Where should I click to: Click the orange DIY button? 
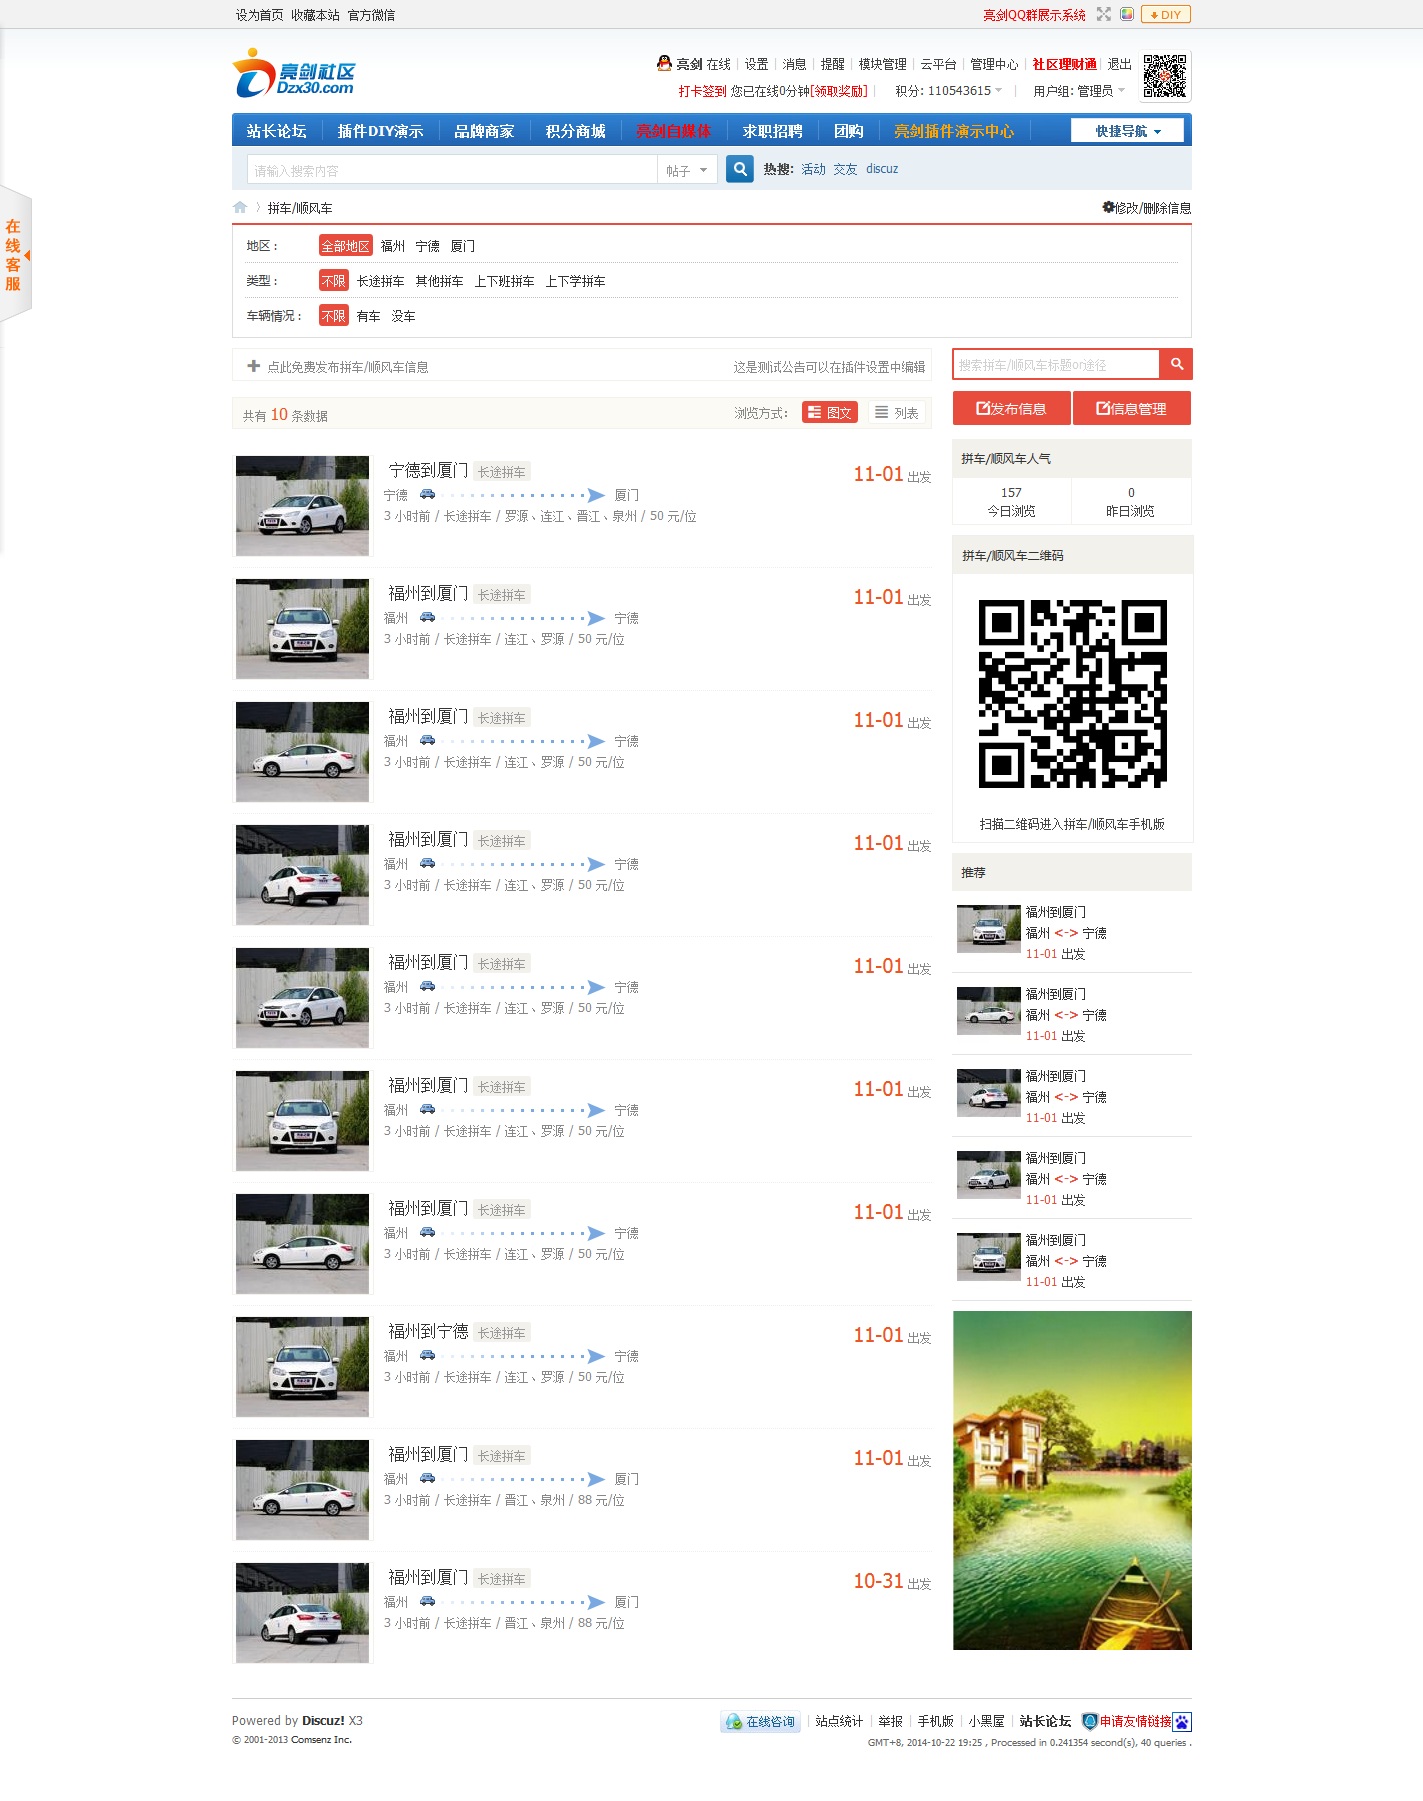tap(1166, 14)
